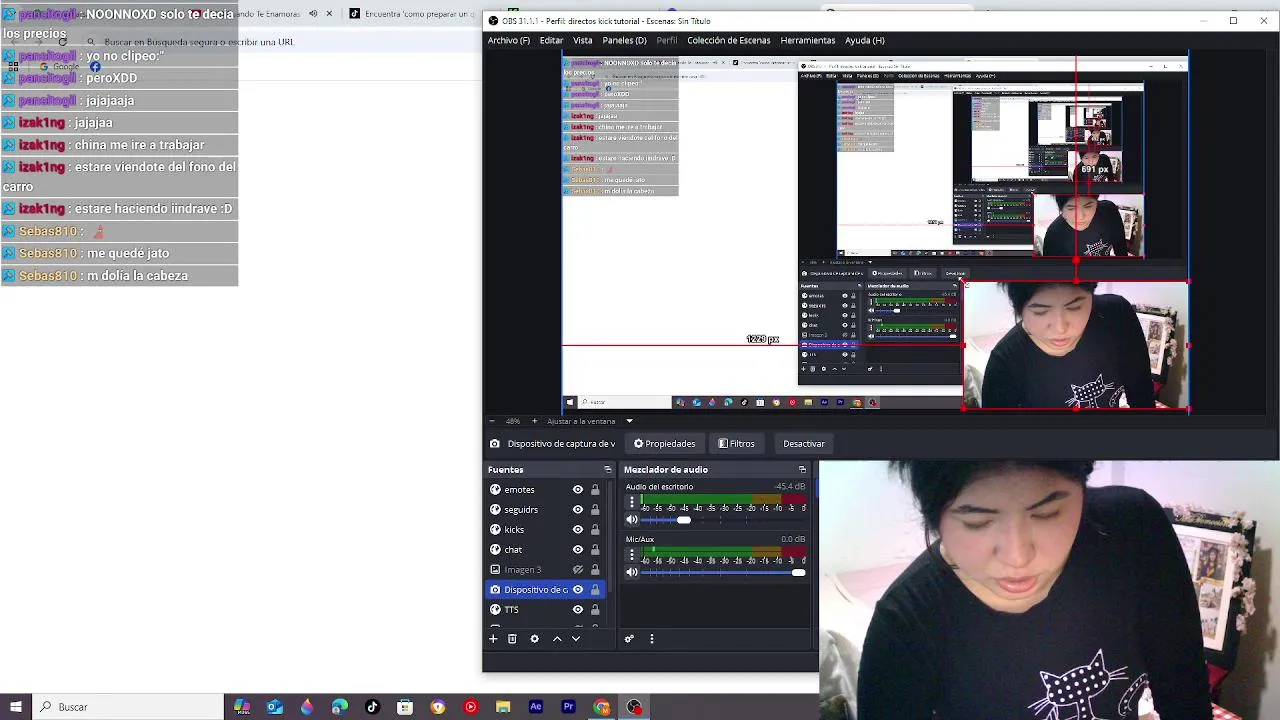The width and height of the screenshot is (1280, 720).
Task: Add a new source with the plus icon
Action: 493,639
